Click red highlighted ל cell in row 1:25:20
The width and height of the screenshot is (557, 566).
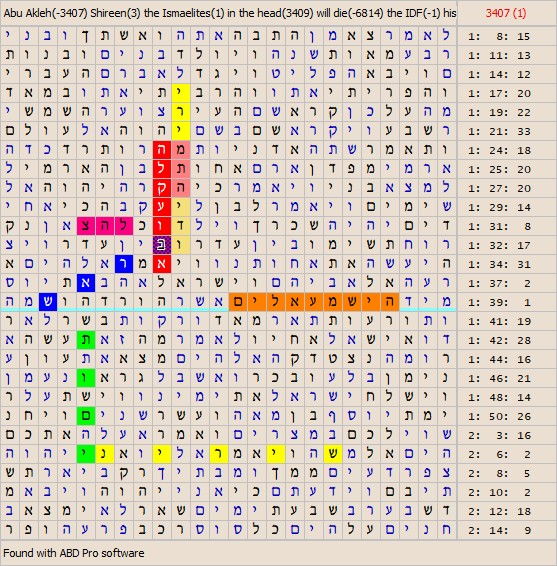(162, 169)
